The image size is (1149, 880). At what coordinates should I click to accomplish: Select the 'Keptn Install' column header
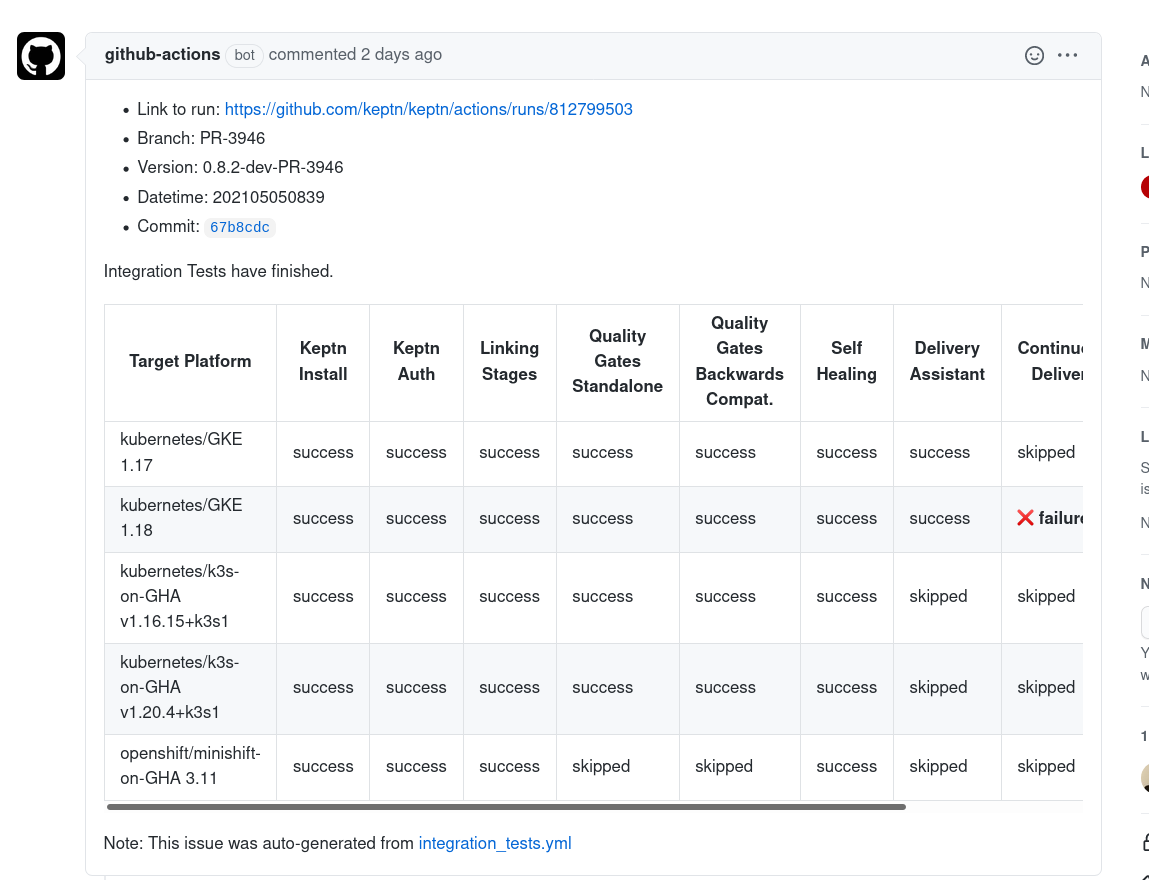[323, 361]
